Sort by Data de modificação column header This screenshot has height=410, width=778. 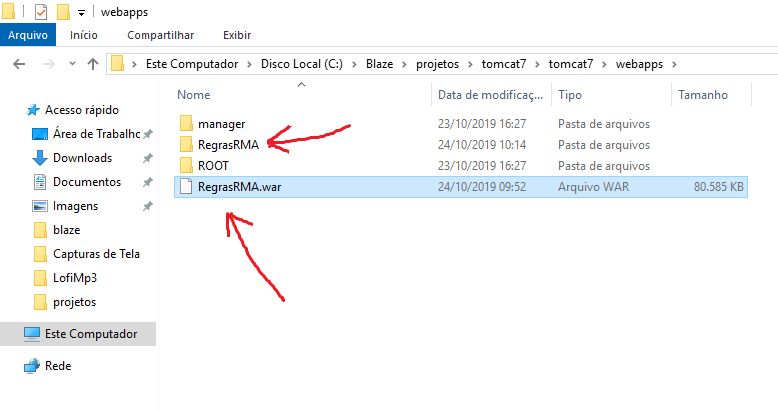pyautogui.click(x=492, y=95)
